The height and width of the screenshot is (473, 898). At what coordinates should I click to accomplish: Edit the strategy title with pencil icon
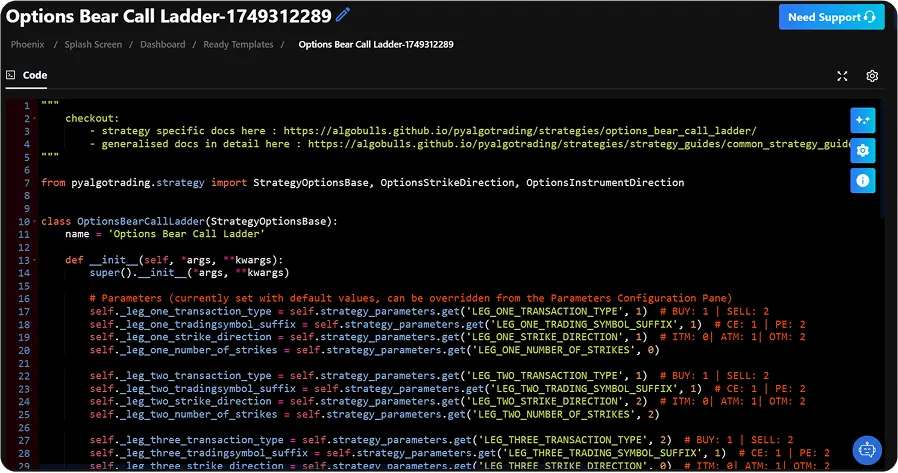[342, 15]
